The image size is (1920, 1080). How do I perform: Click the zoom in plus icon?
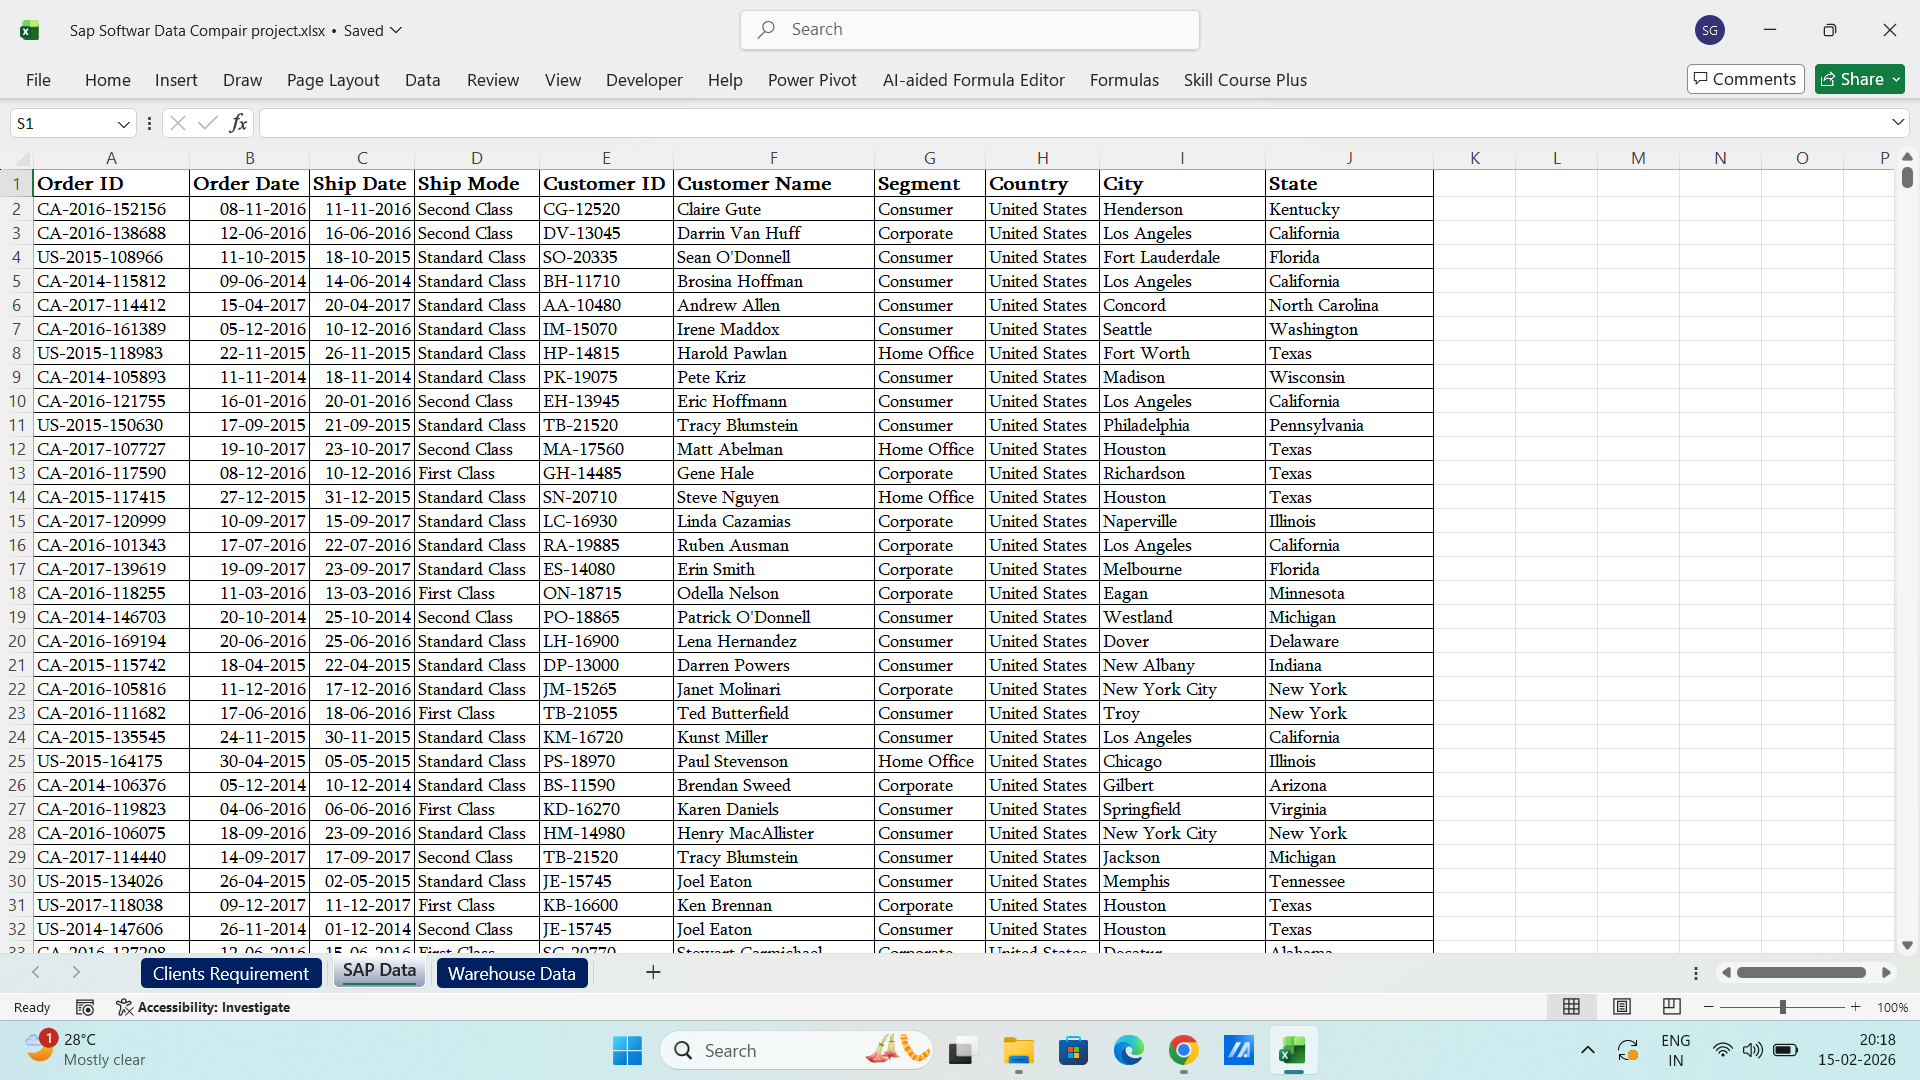point(1856,1007)
